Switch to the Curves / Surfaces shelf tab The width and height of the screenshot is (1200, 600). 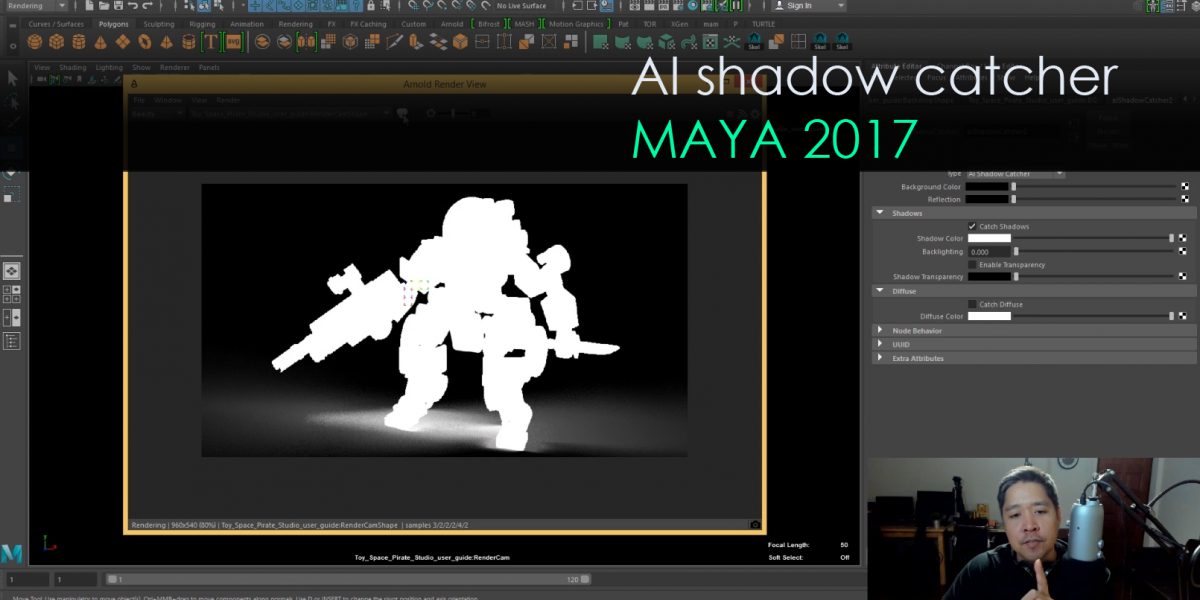[56, 24]
